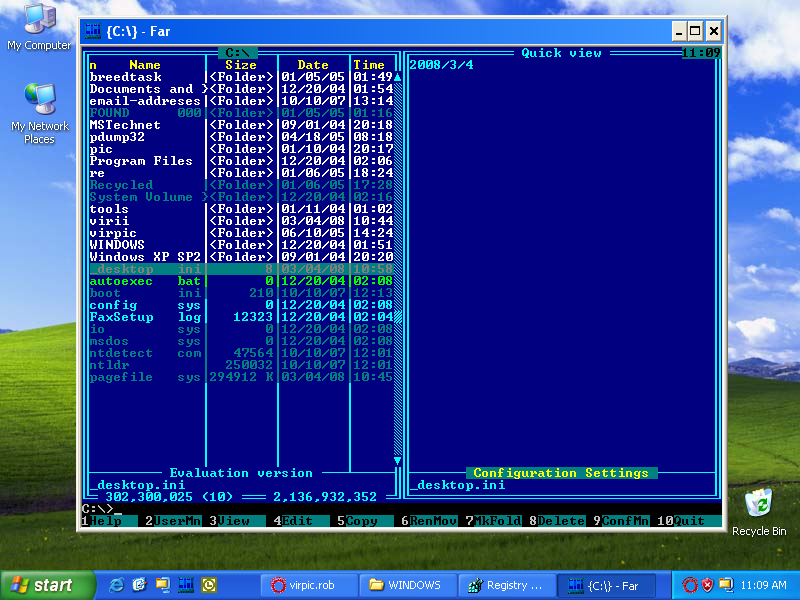The width and height of the screenshot is (800, 600).
Task: Launch Outlook Express from Quick Launch
Action: point(139,585)
